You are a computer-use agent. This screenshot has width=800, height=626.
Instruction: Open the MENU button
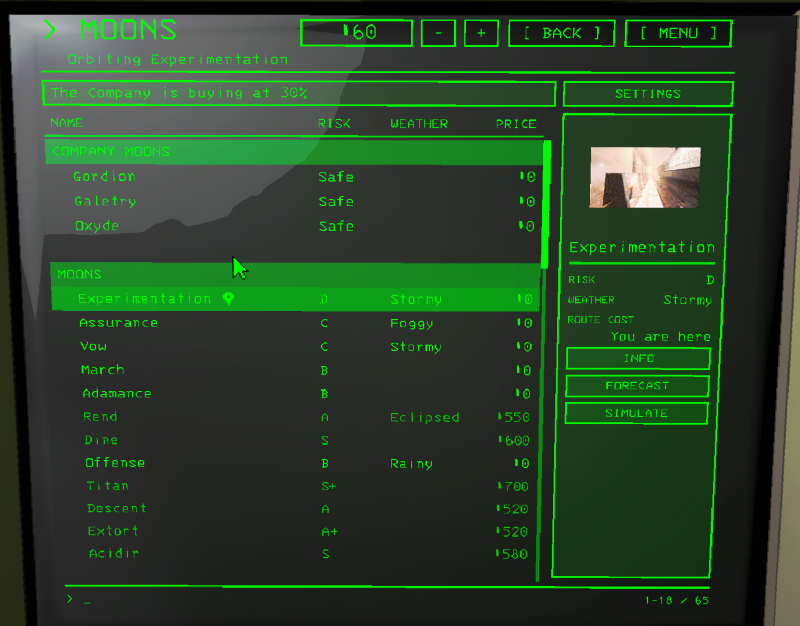[x=678, y=34]
